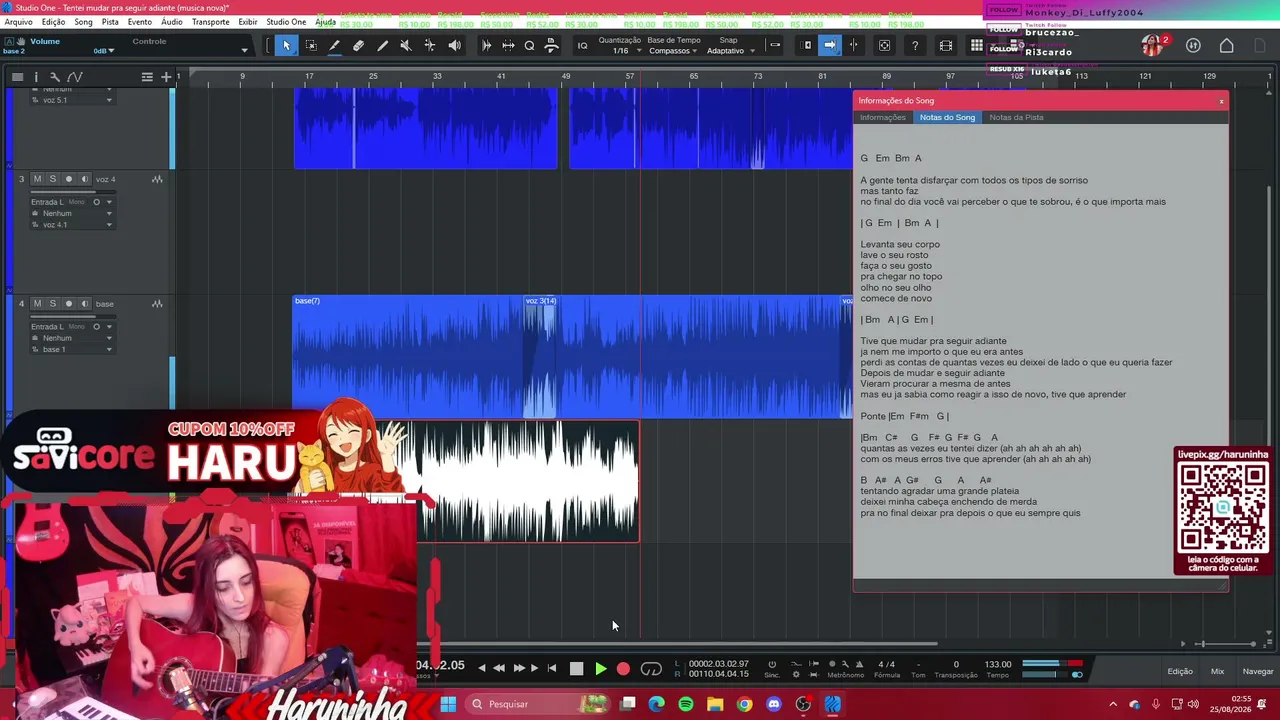Switch to Informações tab
Screen dimensions: 1280x720
(883, 117)
